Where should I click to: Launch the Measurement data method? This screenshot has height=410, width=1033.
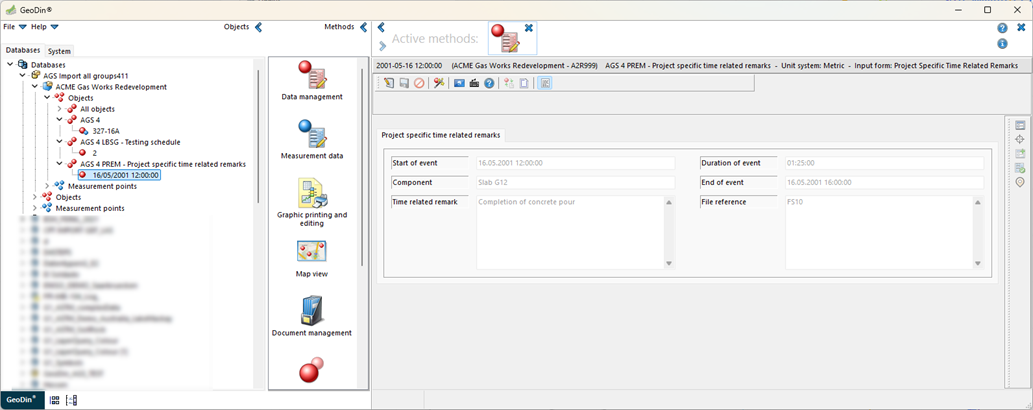click(311, 138)
